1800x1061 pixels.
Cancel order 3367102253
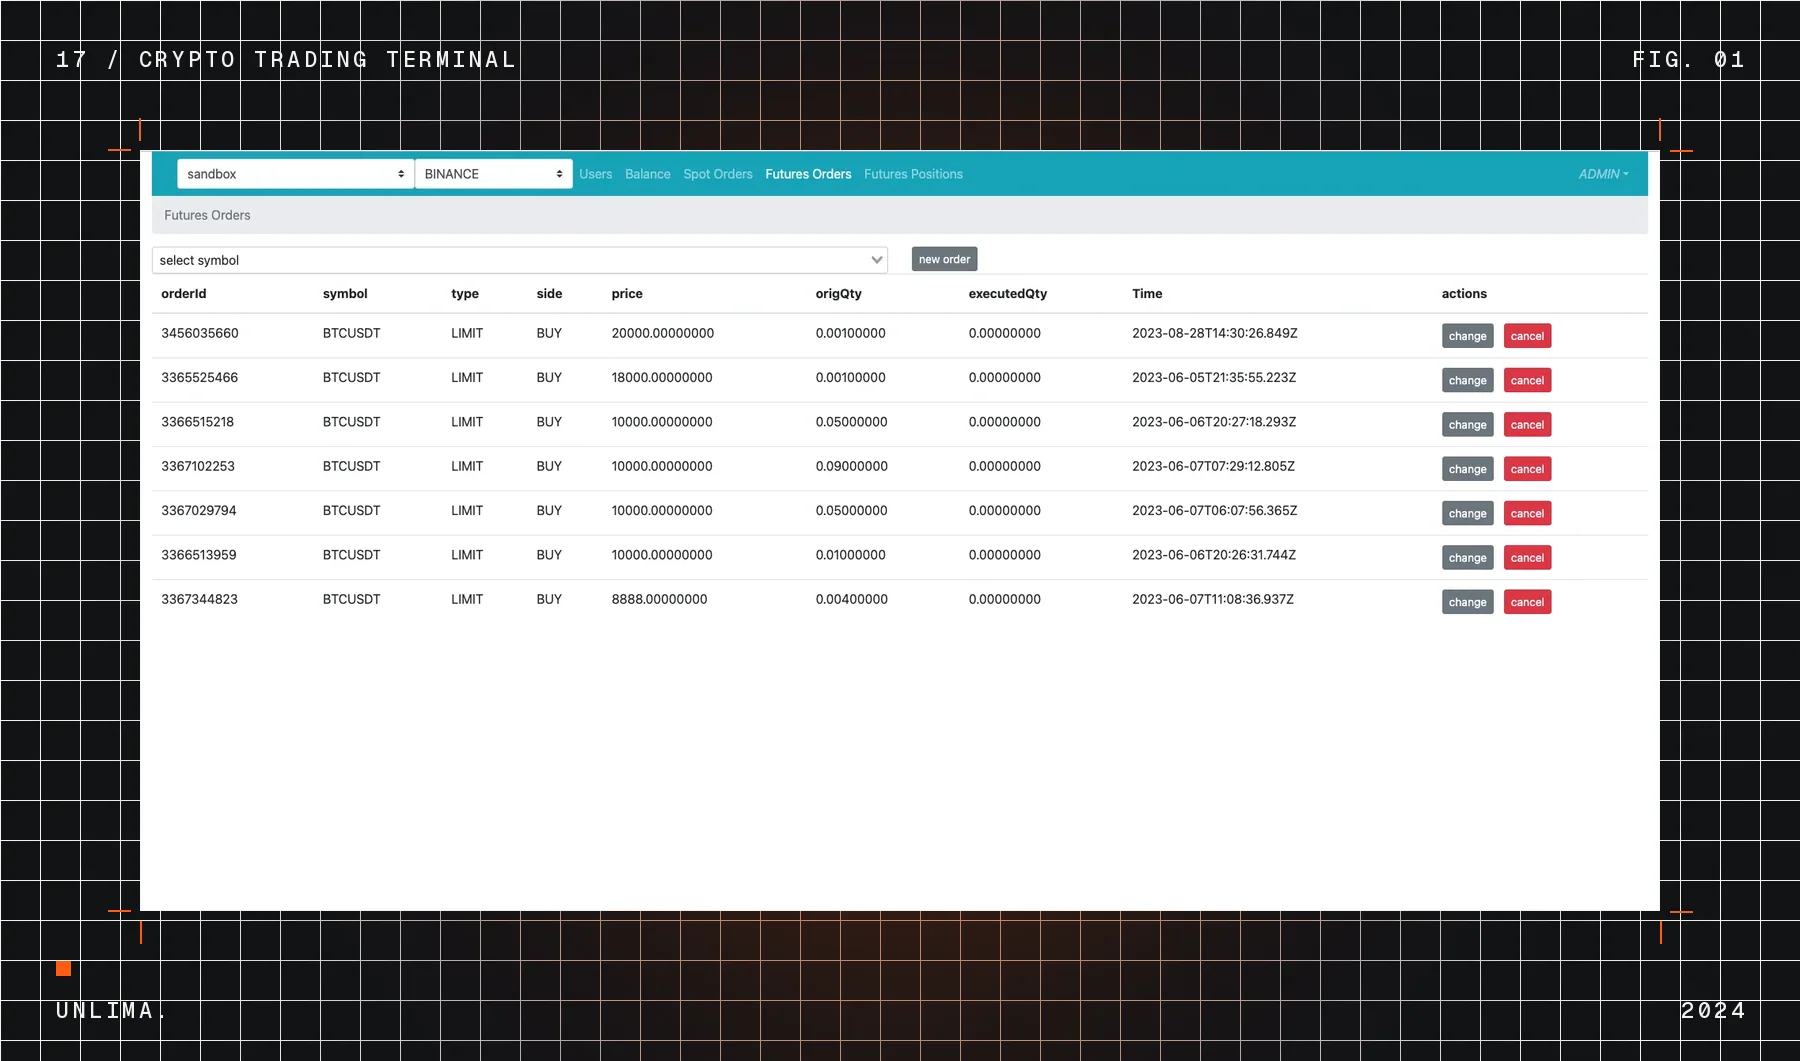click(x=1527, y=469)
